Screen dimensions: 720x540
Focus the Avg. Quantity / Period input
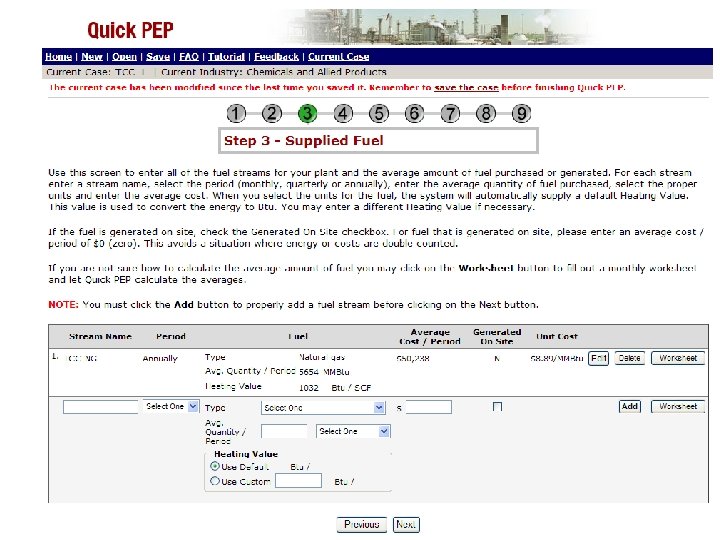coord(284,431)
